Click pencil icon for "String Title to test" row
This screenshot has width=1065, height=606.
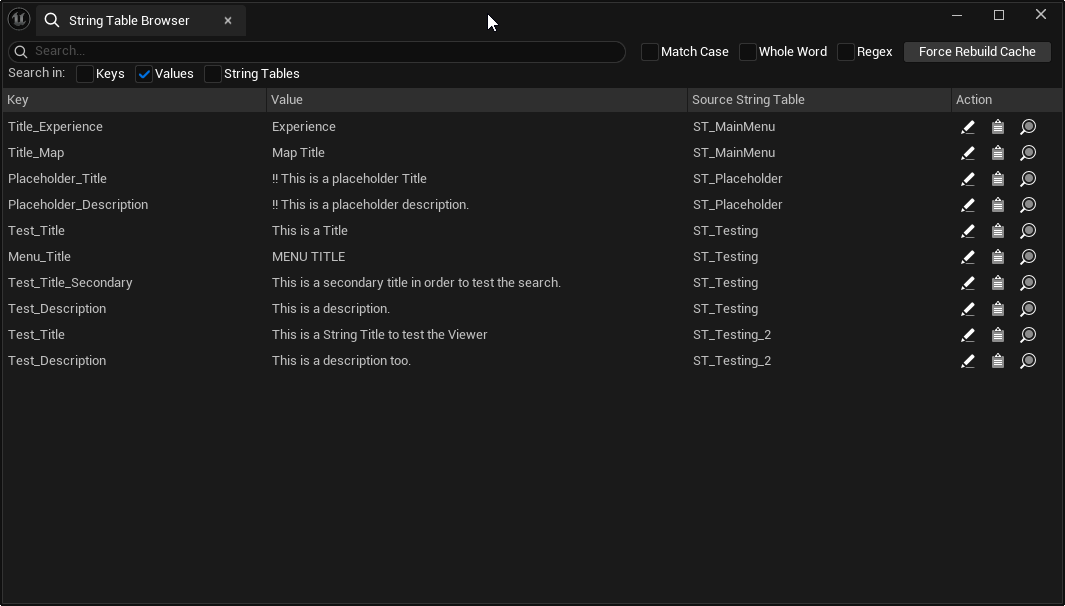point(968,335)
